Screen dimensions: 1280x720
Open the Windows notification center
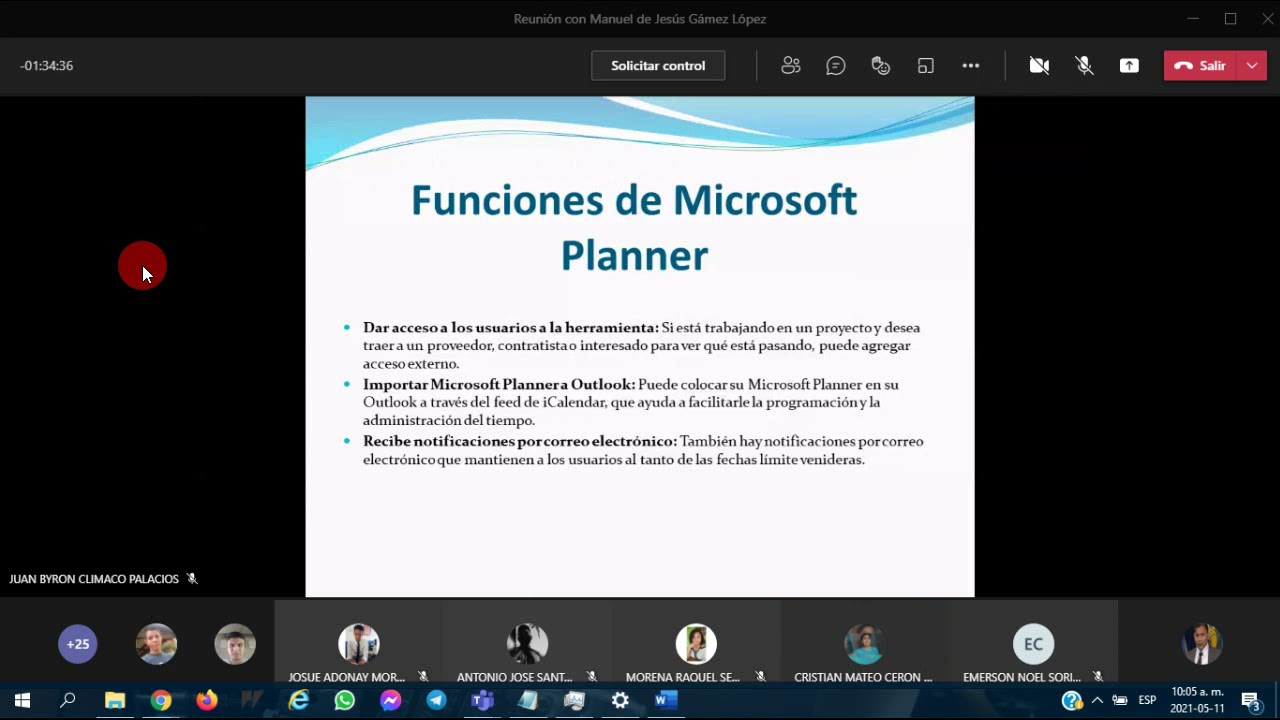(x=1250, y=701)
